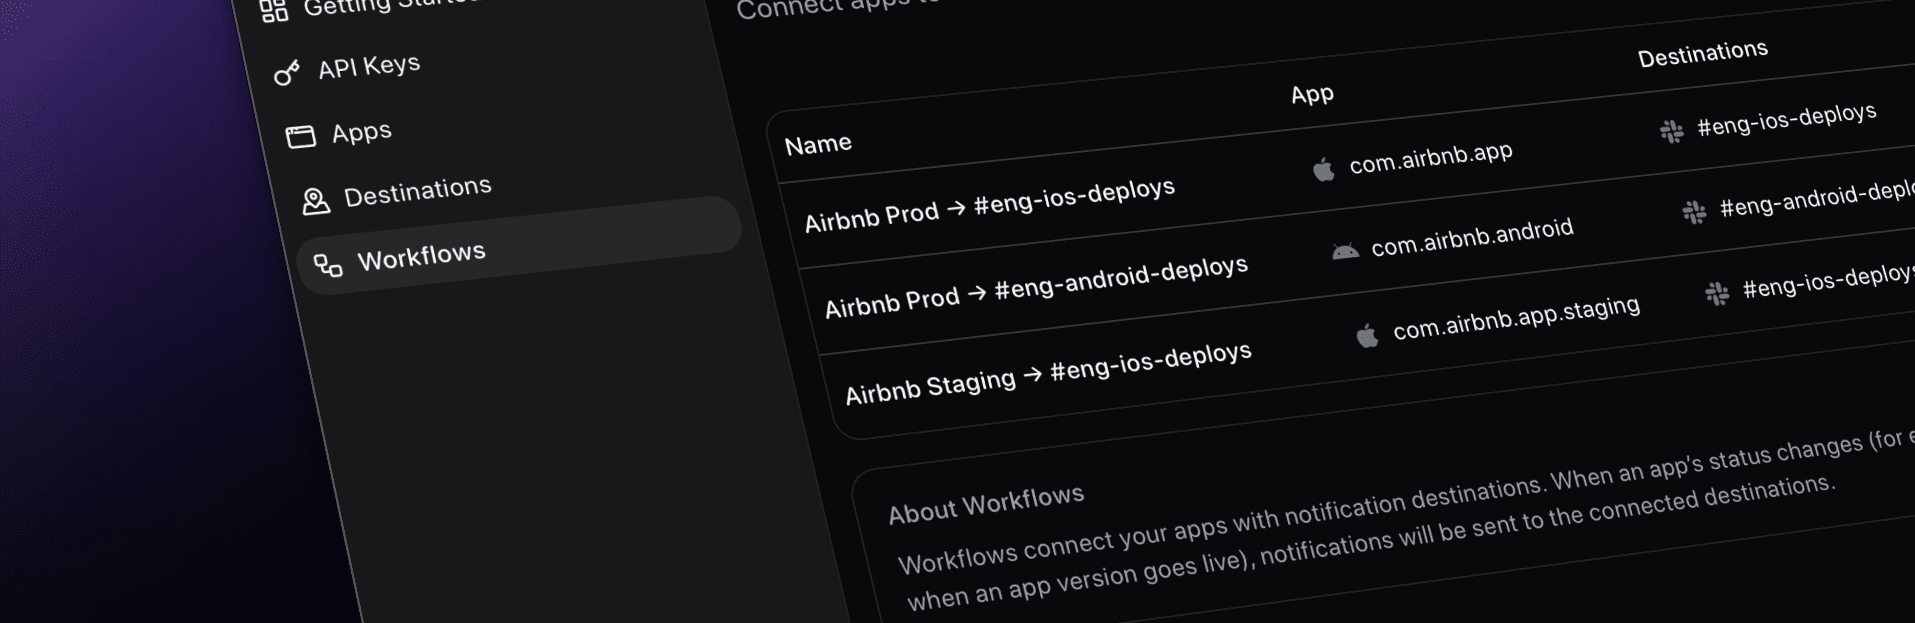
Task: Click Slack icon in first workflow row
Action: (1671, 131)
